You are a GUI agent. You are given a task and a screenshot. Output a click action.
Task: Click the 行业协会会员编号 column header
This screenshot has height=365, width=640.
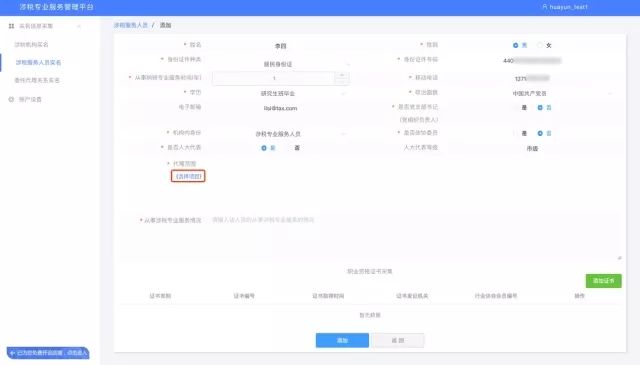[x=496, y=296]
